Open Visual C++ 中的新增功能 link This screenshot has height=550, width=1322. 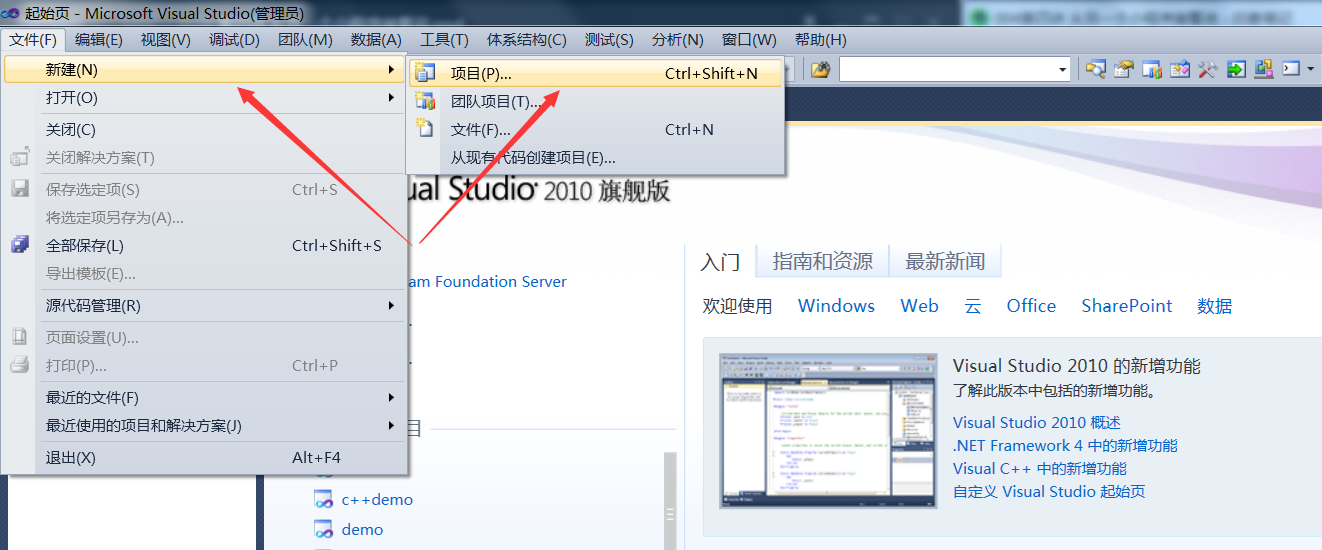(1040, 469)
